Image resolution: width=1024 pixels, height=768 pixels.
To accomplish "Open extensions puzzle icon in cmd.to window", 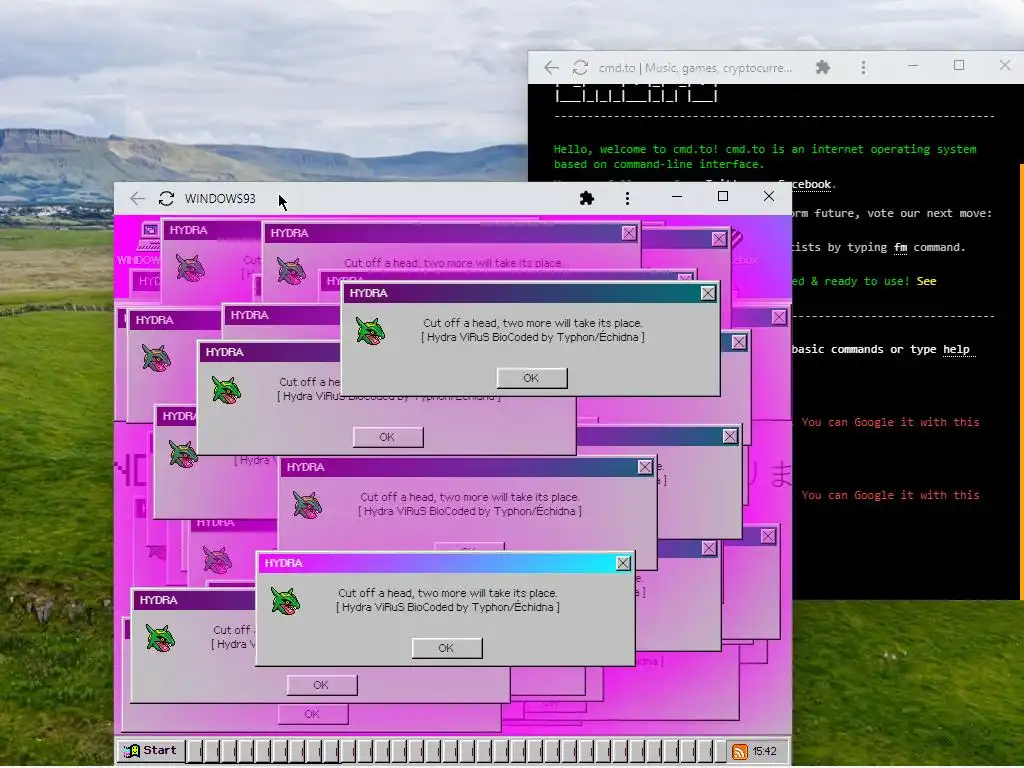I will click(823, 67).
